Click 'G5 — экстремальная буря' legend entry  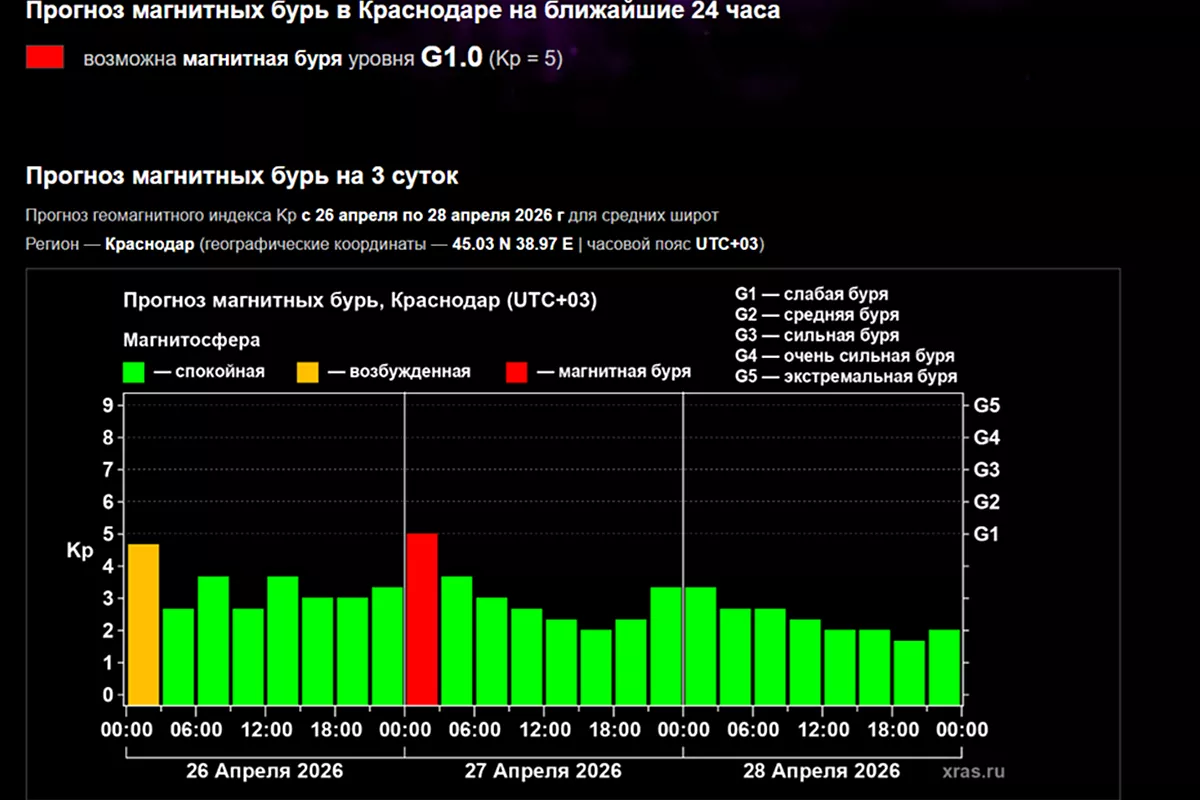(845, 377)
